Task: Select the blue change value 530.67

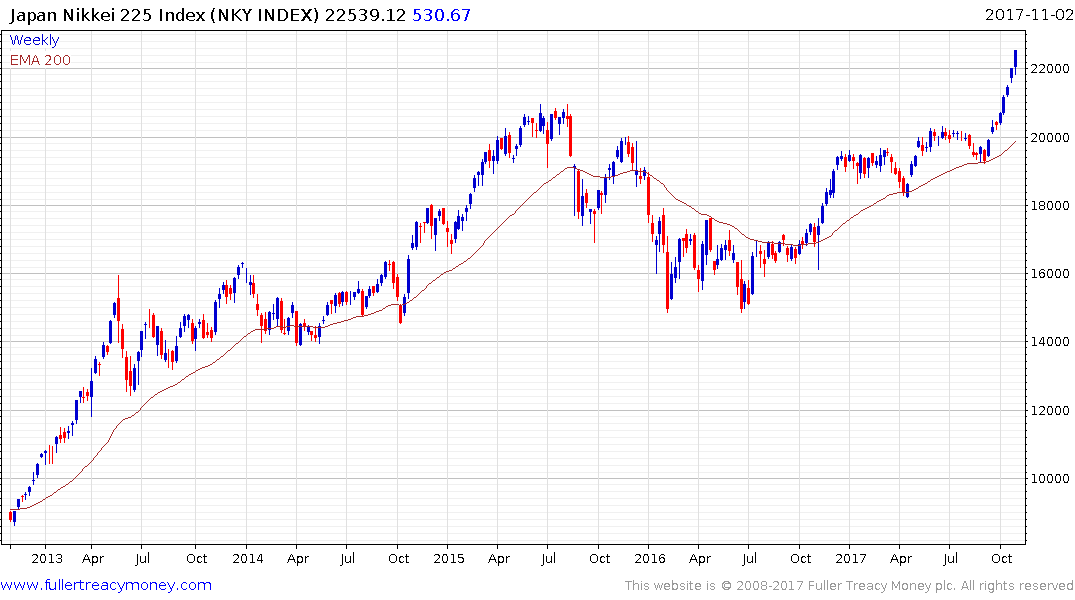Action: (442, 15)
